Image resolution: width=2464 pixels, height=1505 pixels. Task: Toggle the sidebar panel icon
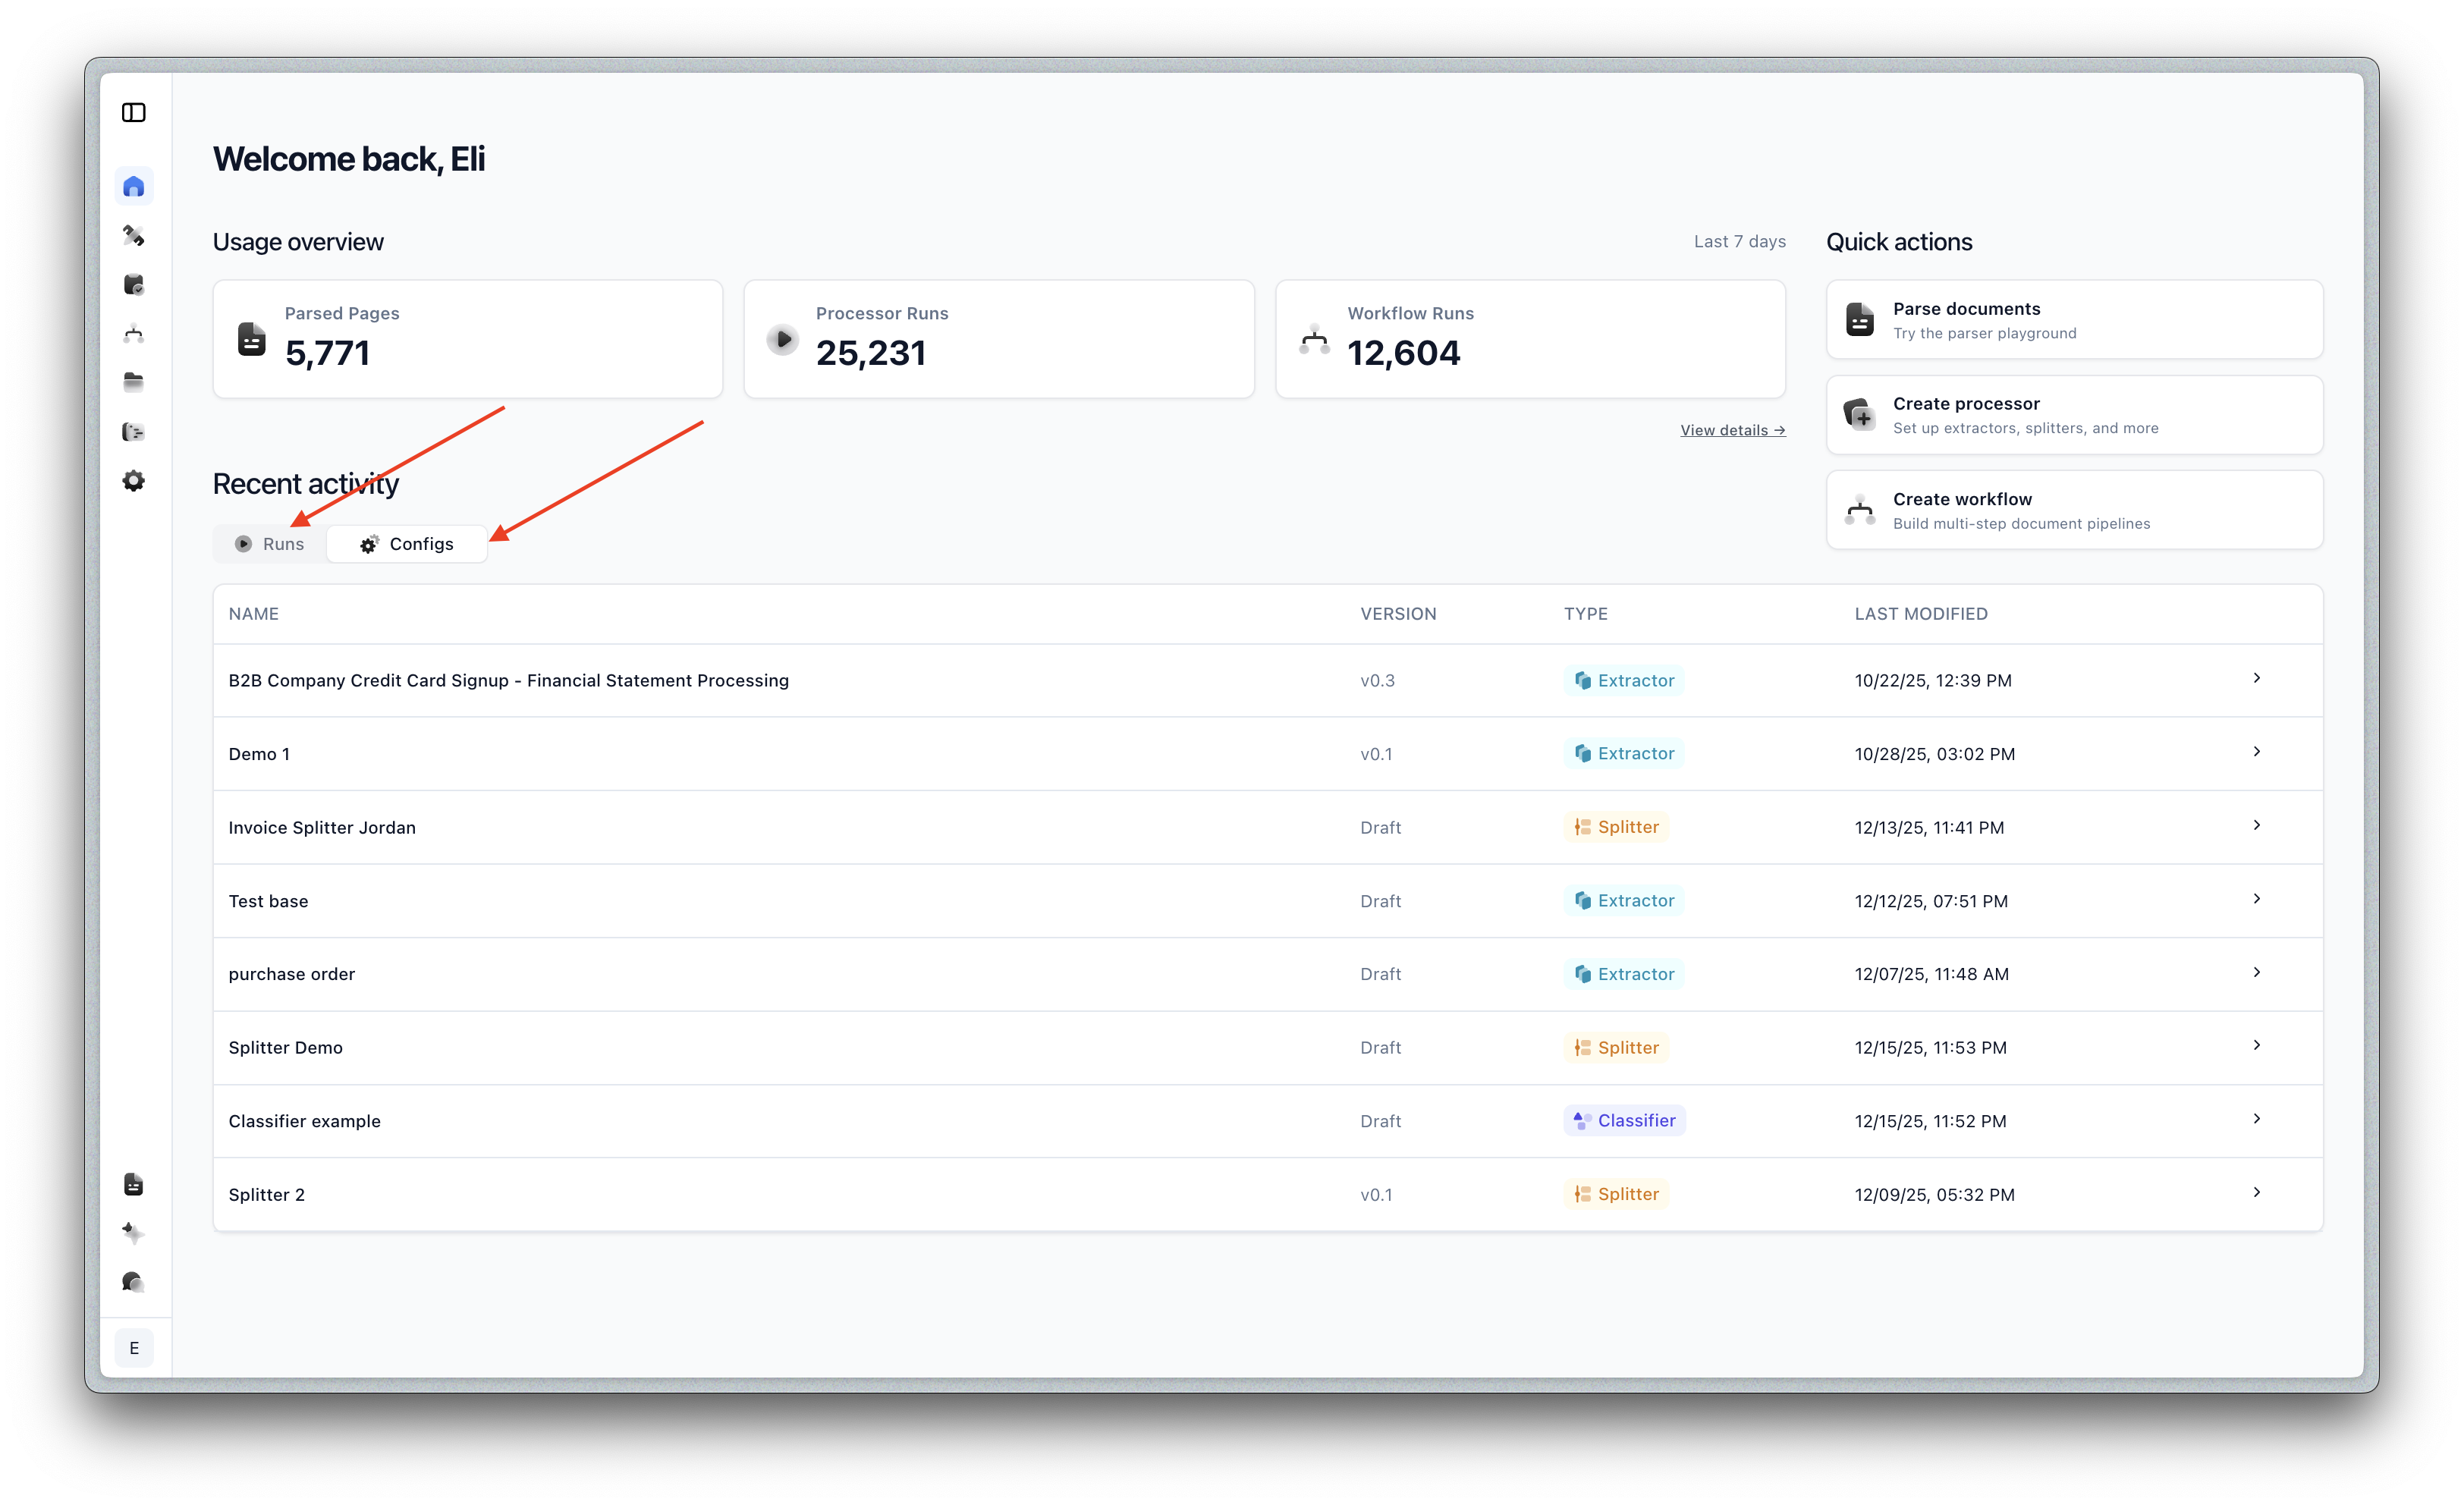134,113
